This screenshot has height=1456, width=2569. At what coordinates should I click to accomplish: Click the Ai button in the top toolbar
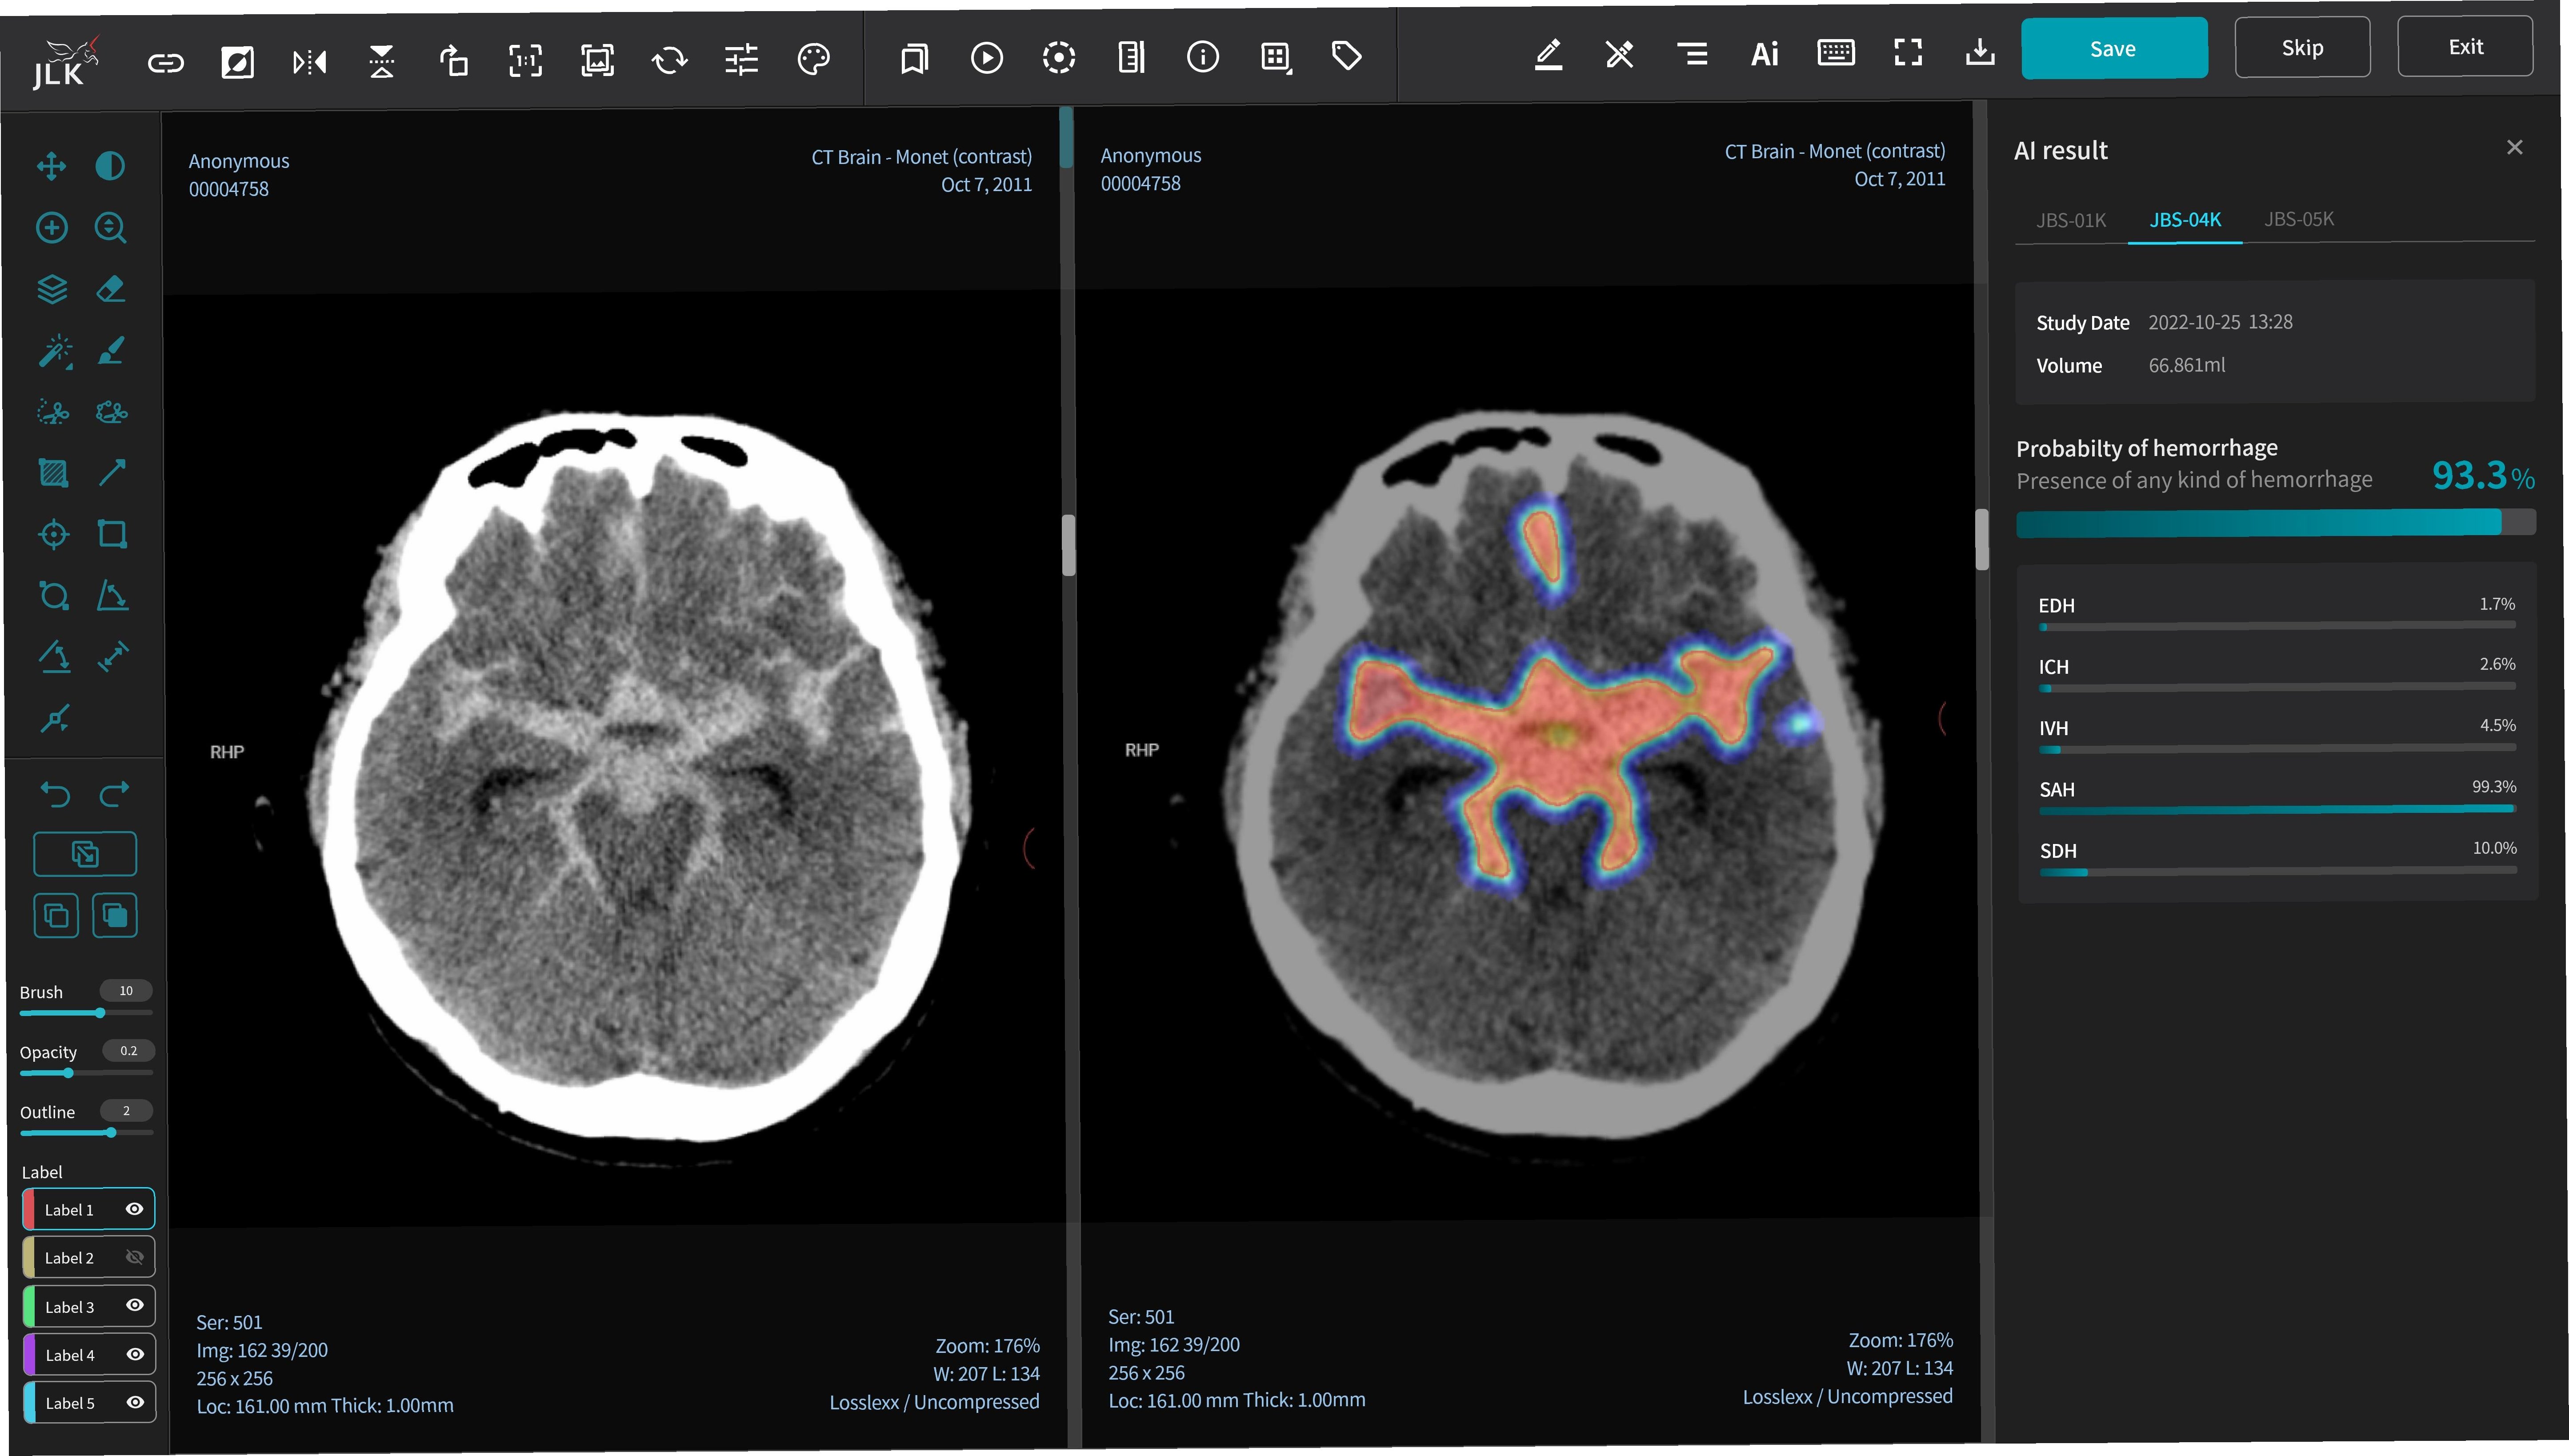(1764, 54)
